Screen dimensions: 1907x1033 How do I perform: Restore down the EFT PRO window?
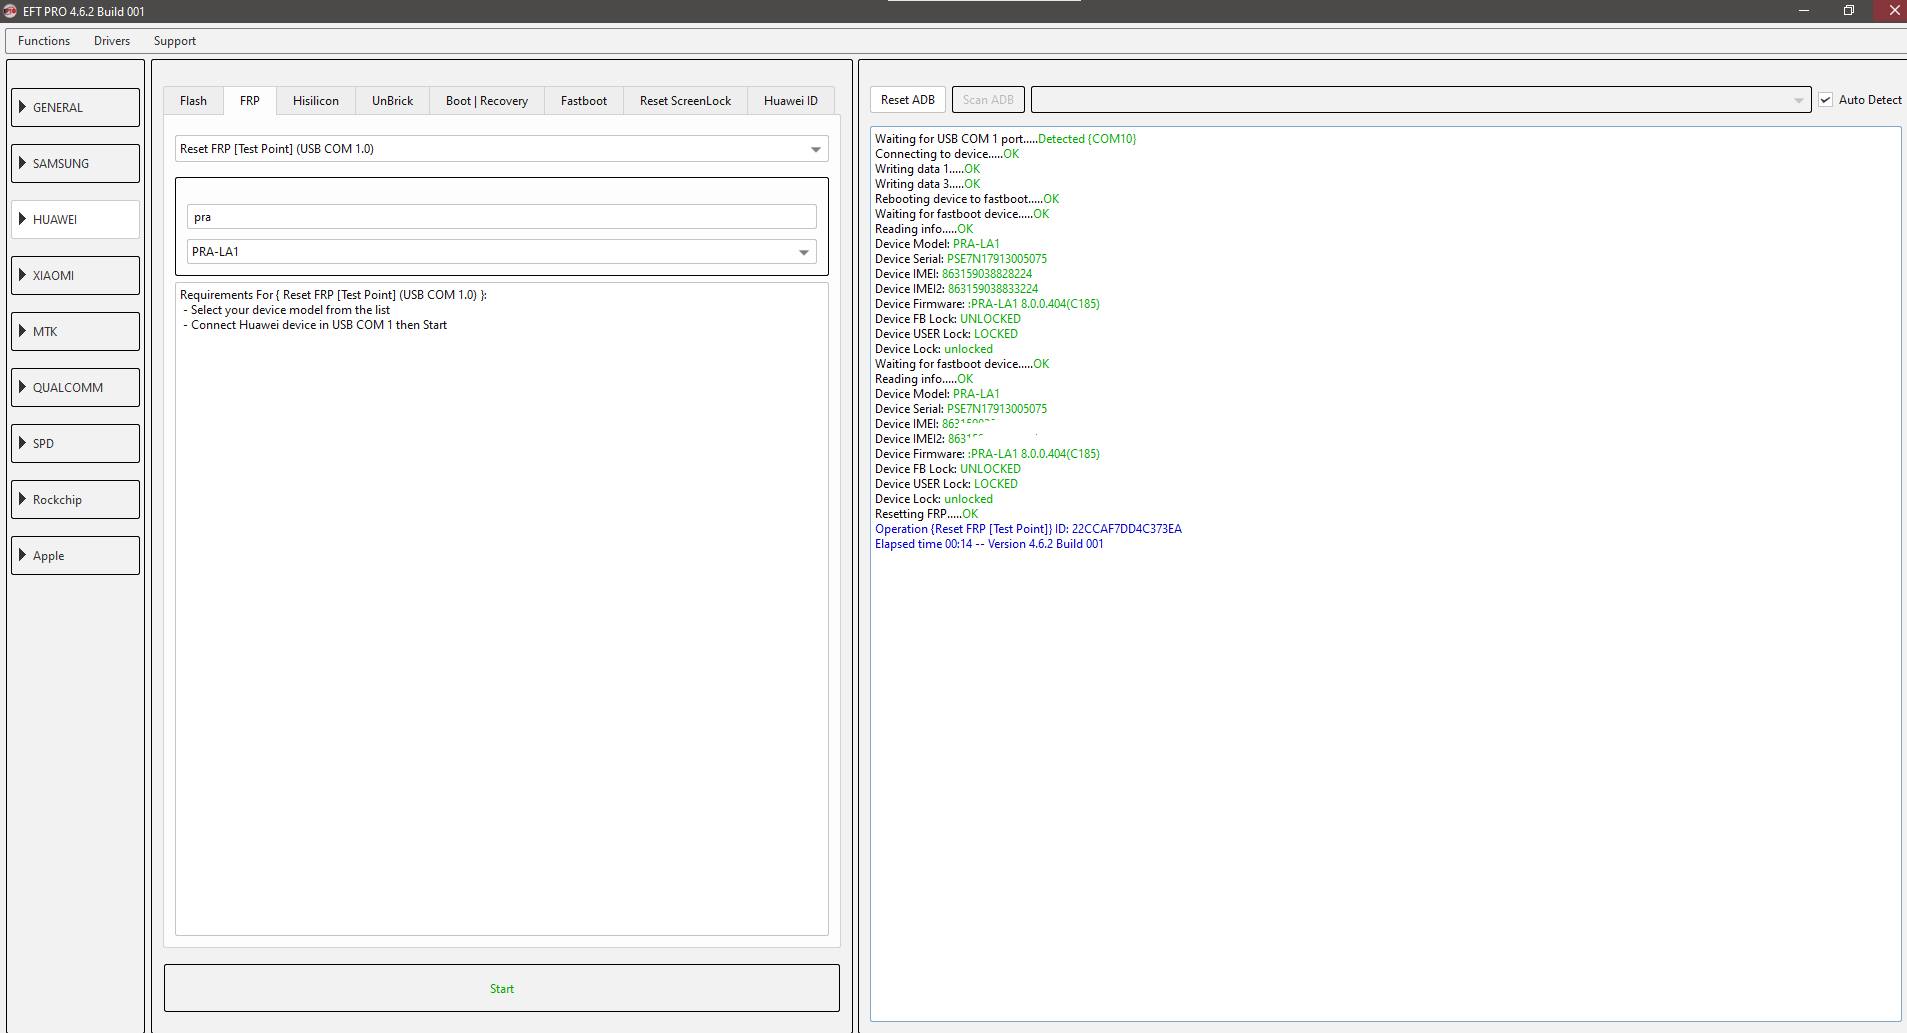point(1849,11)
